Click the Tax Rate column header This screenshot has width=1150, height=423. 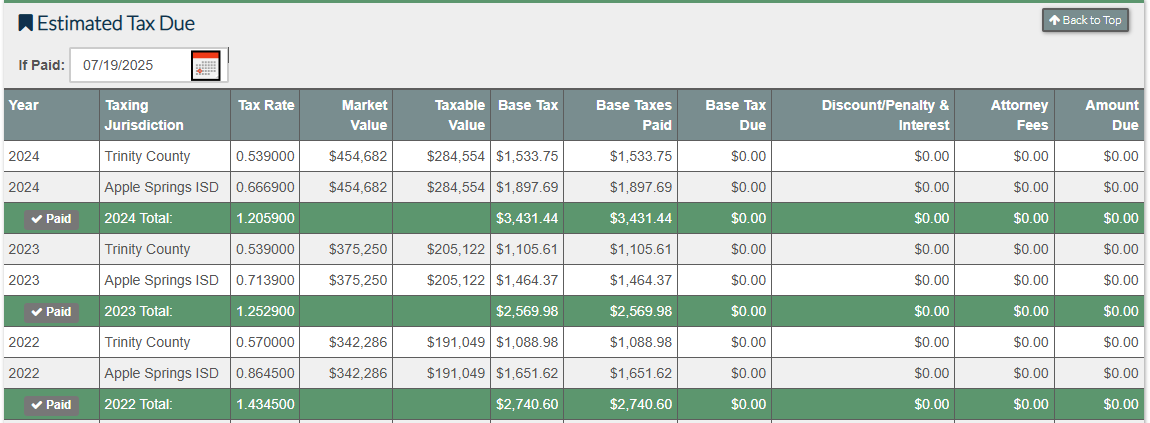[266, 105]
